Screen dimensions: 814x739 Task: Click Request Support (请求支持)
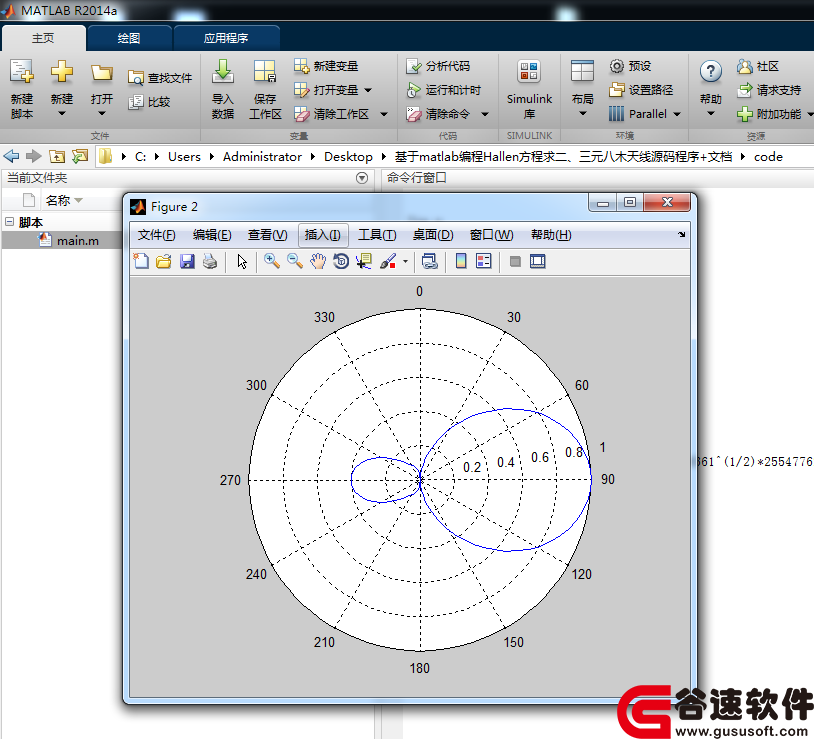769,90
